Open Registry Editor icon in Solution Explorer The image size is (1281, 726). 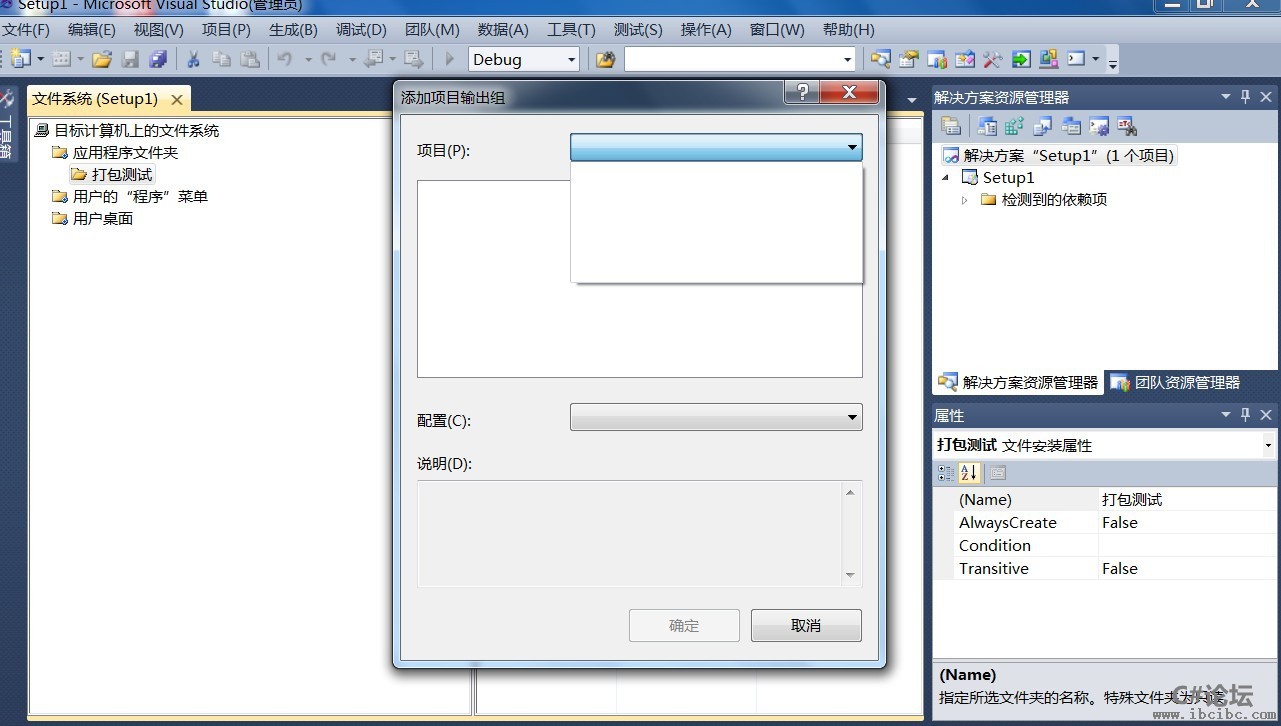pyautogui.click(x=1014, y=126)
